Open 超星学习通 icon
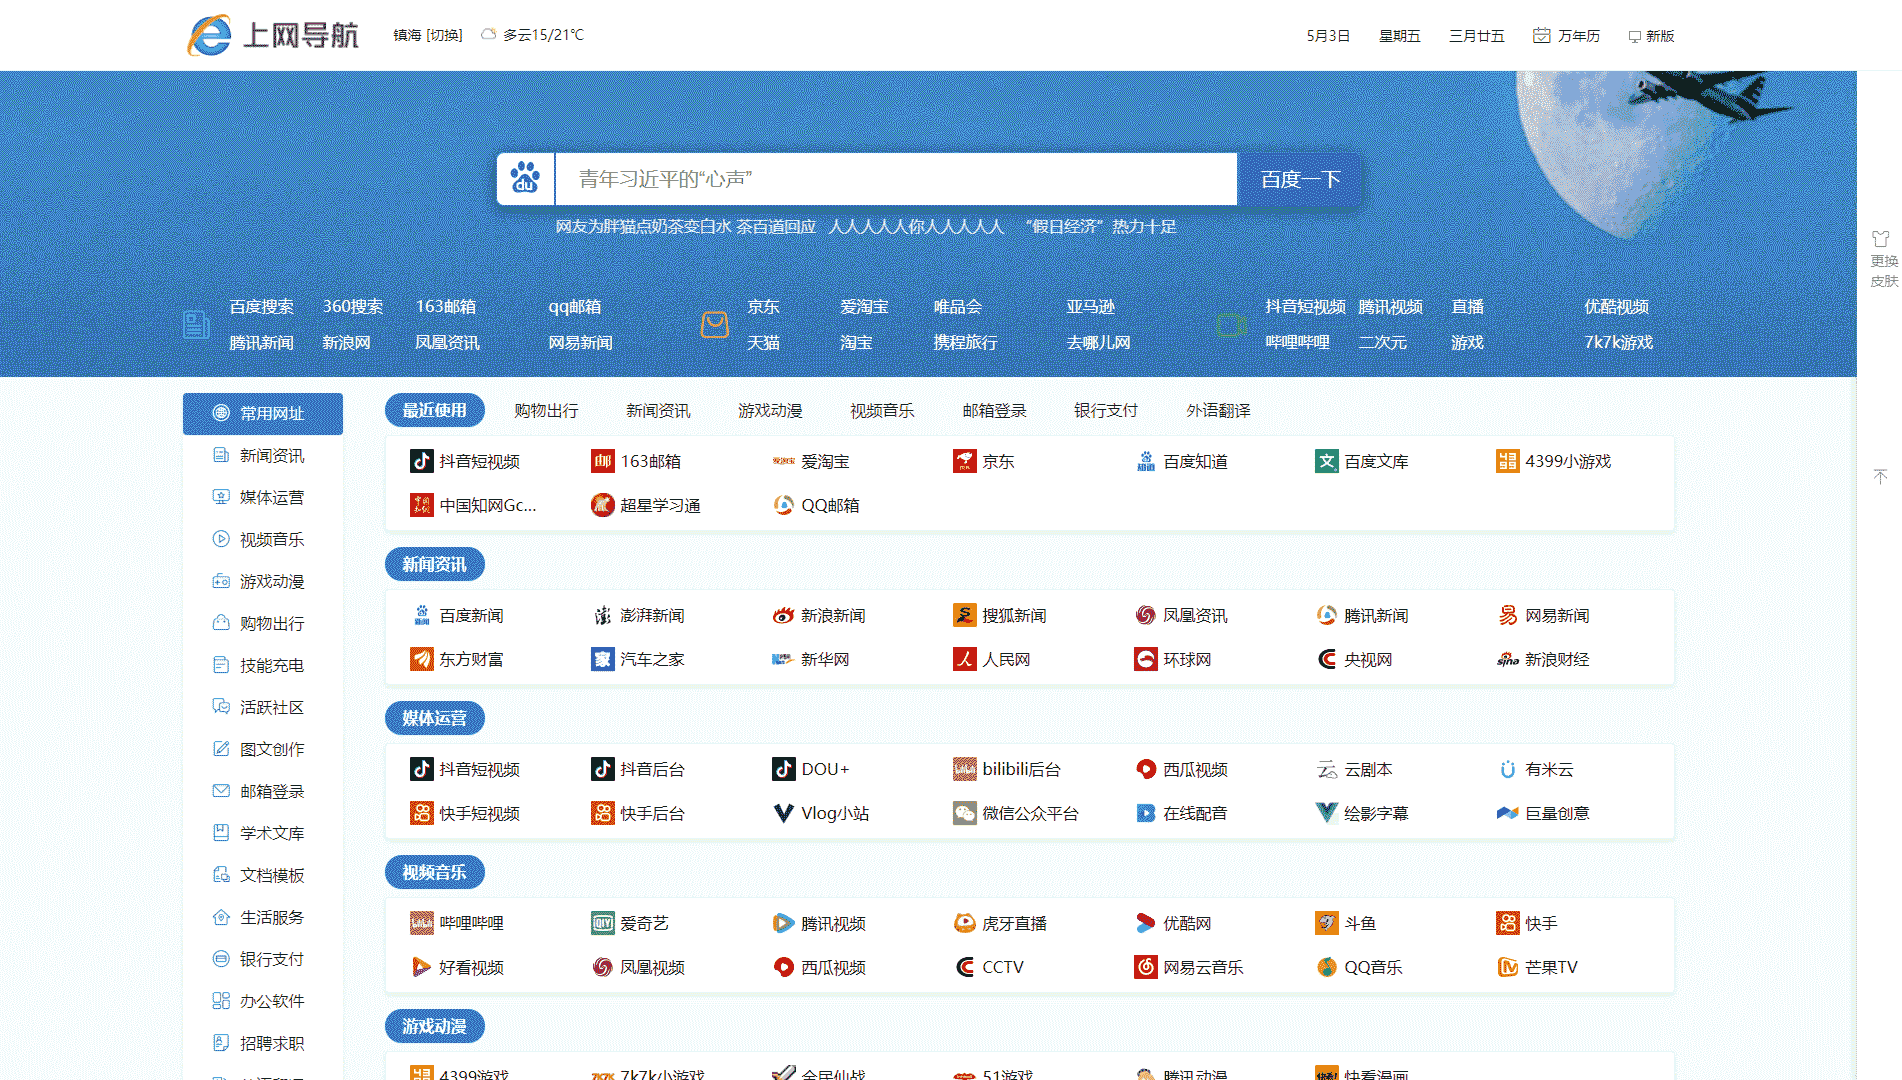Screen dimensions: 1902x1080 tap(602, 505)
